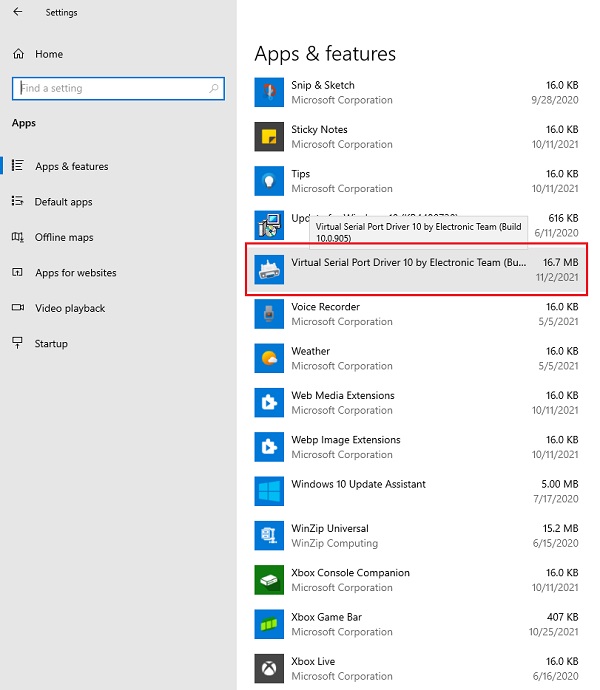
Task: Click the Sticky Notes app icon
Action: [x=269, y=136]
